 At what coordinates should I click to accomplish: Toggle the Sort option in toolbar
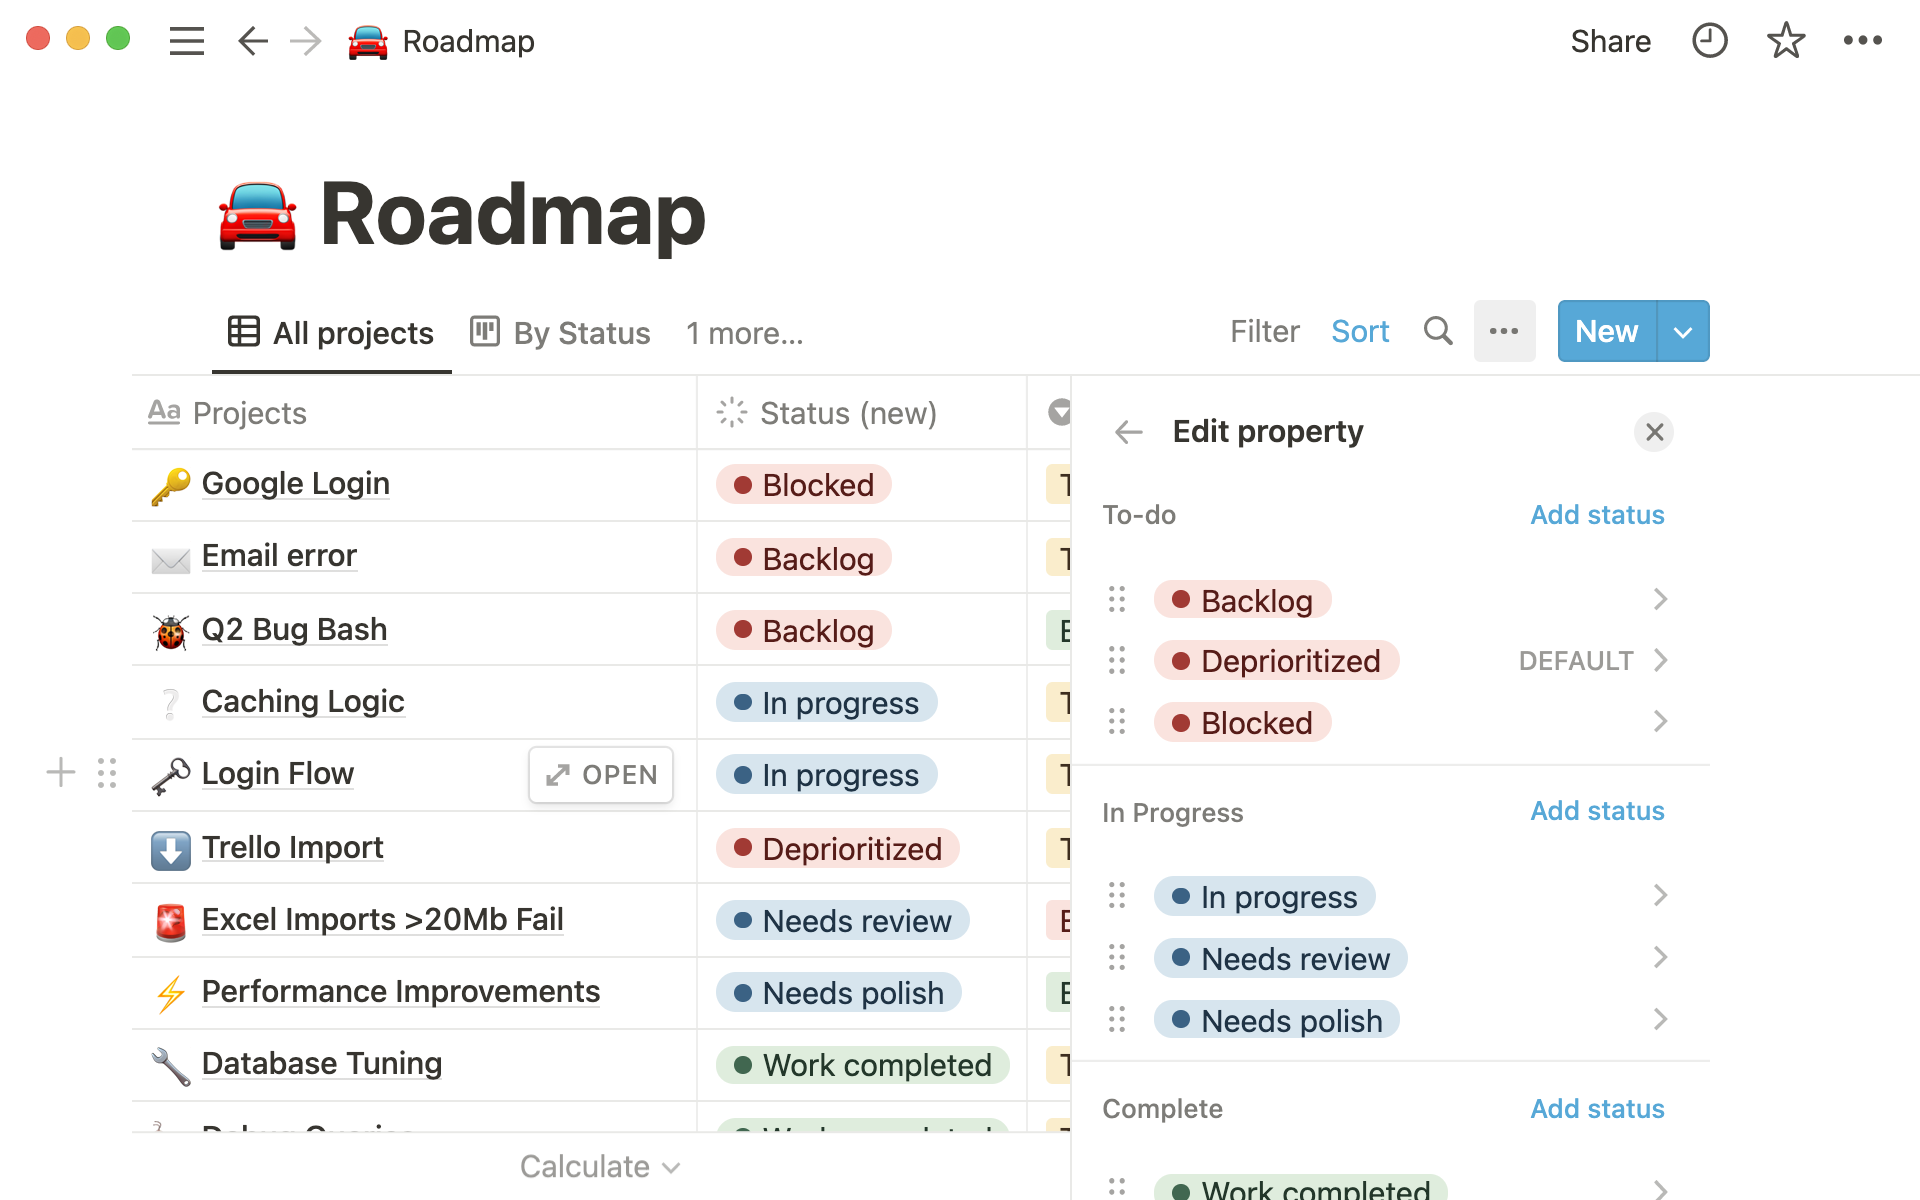pyautogui.click(x=1360, y=332)
